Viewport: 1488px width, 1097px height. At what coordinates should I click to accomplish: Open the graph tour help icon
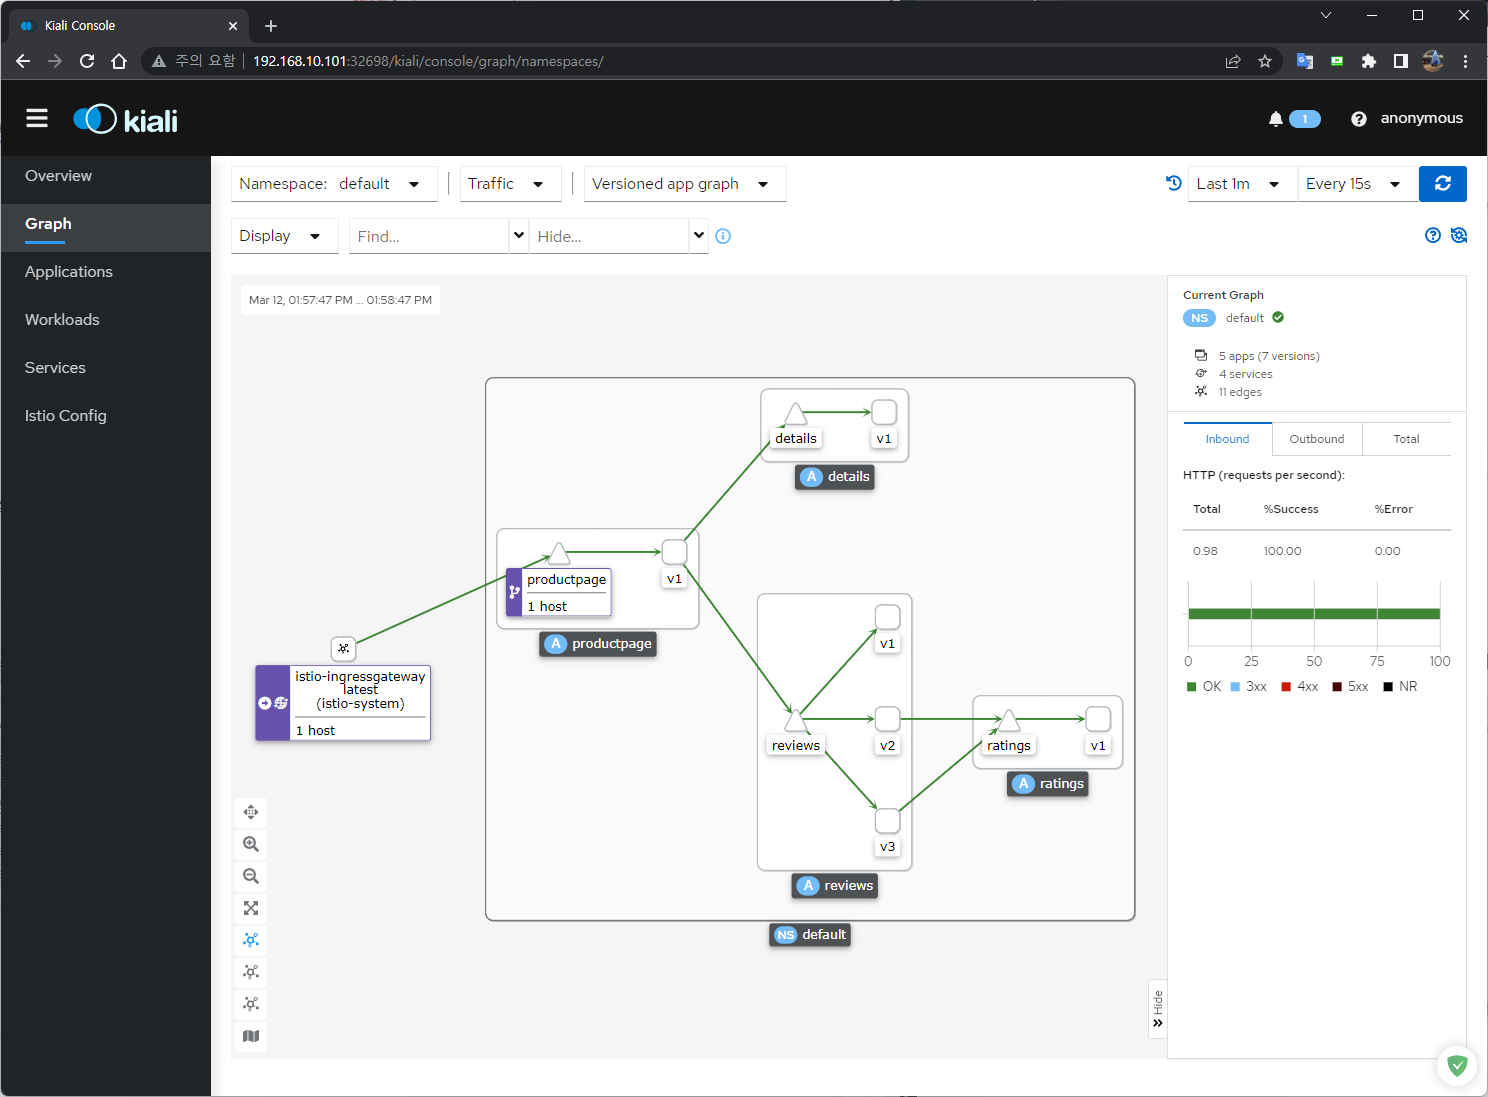pos(1433,235)
